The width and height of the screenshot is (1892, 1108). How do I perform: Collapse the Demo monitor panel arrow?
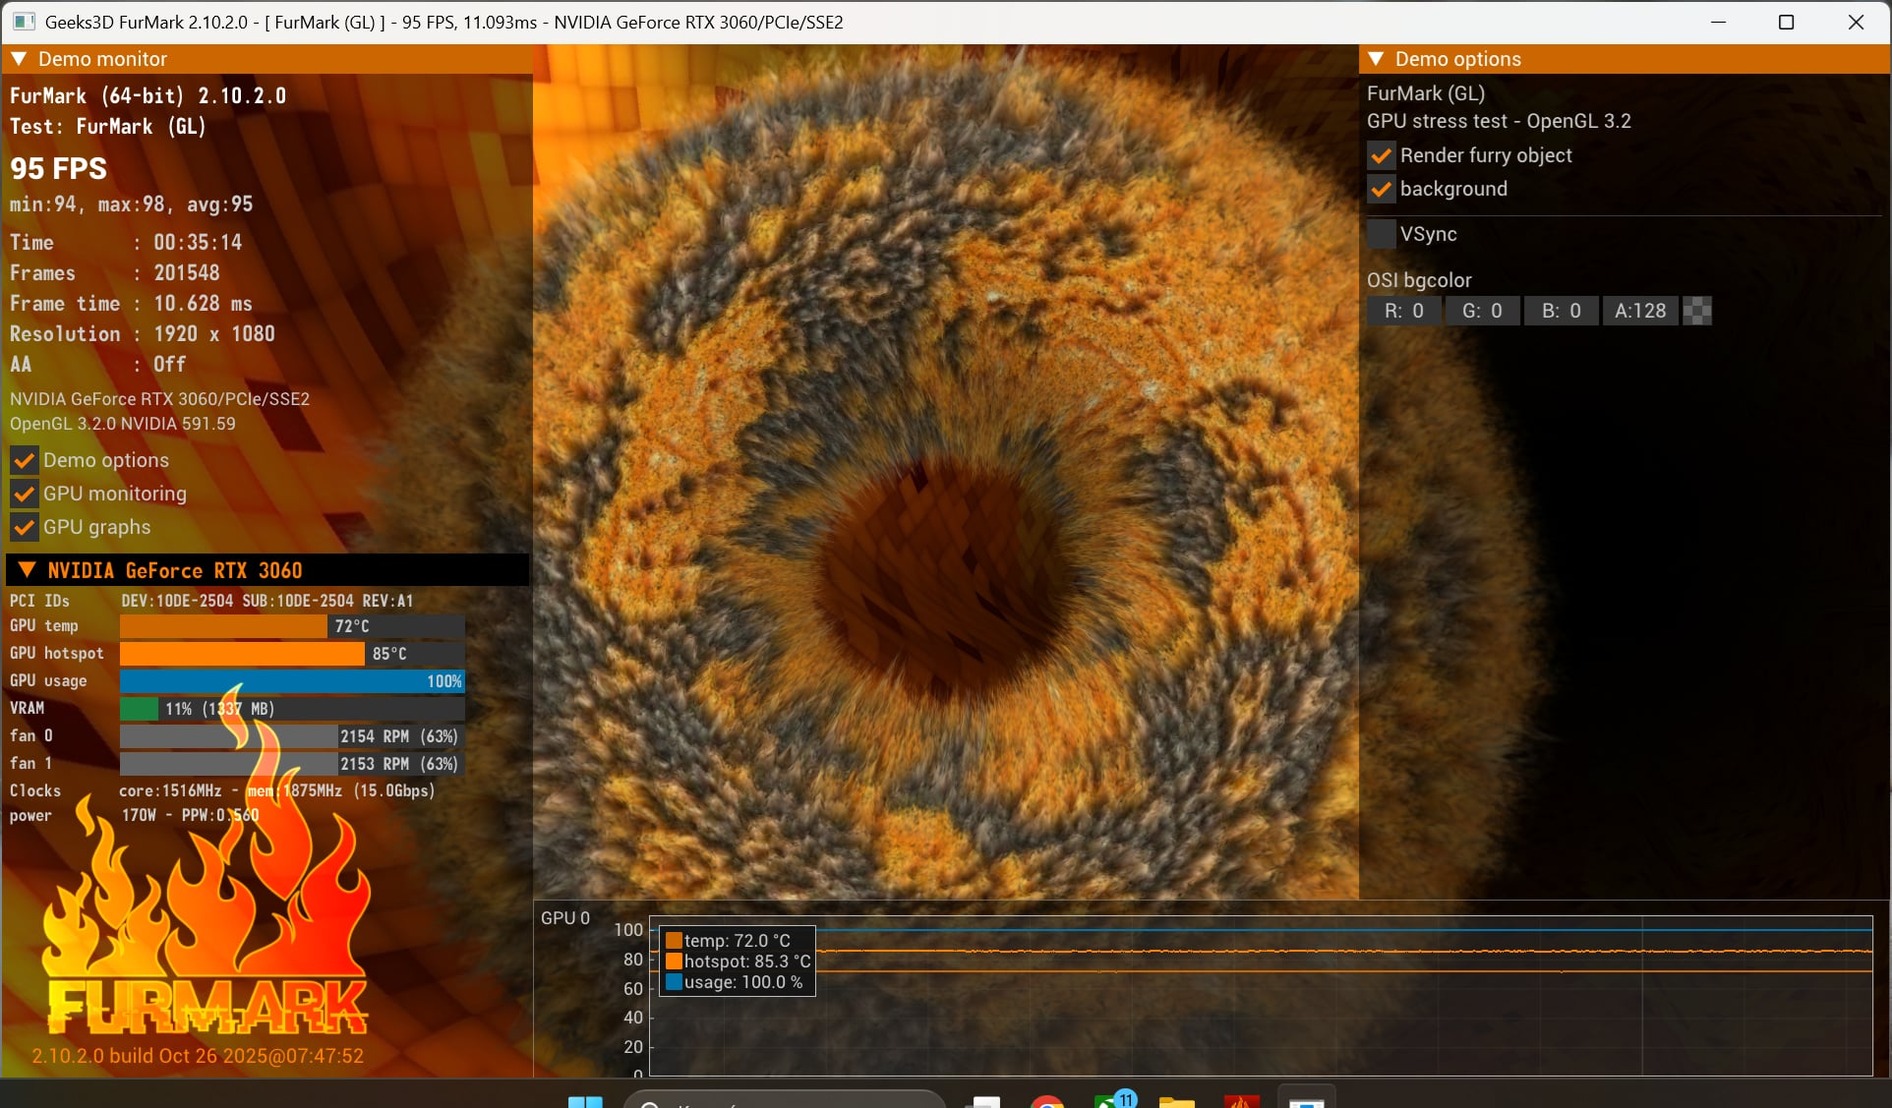click(x=19, y=59)
